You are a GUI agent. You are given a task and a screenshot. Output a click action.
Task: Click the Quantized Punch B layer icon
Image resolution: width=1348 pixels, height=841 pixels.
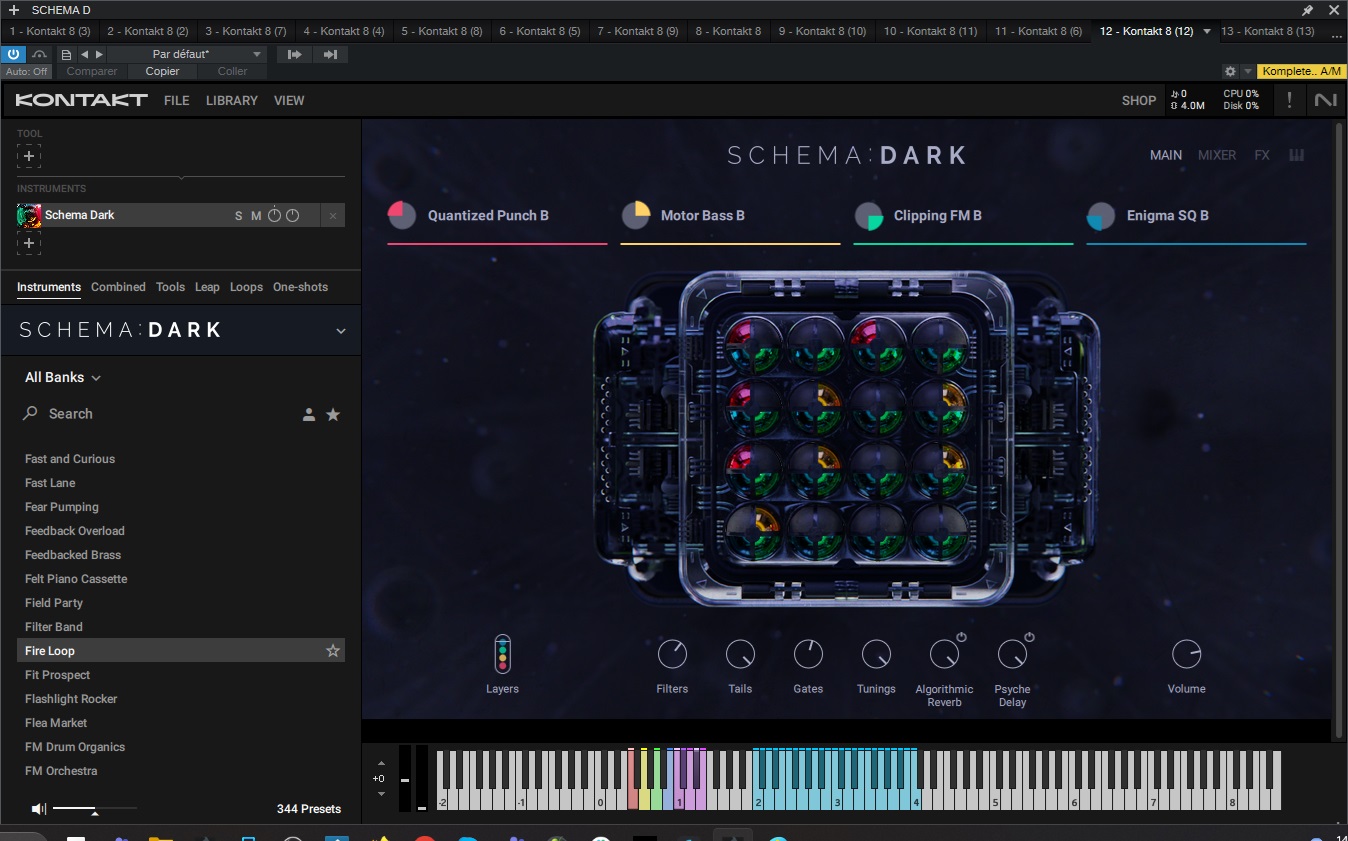402,215
